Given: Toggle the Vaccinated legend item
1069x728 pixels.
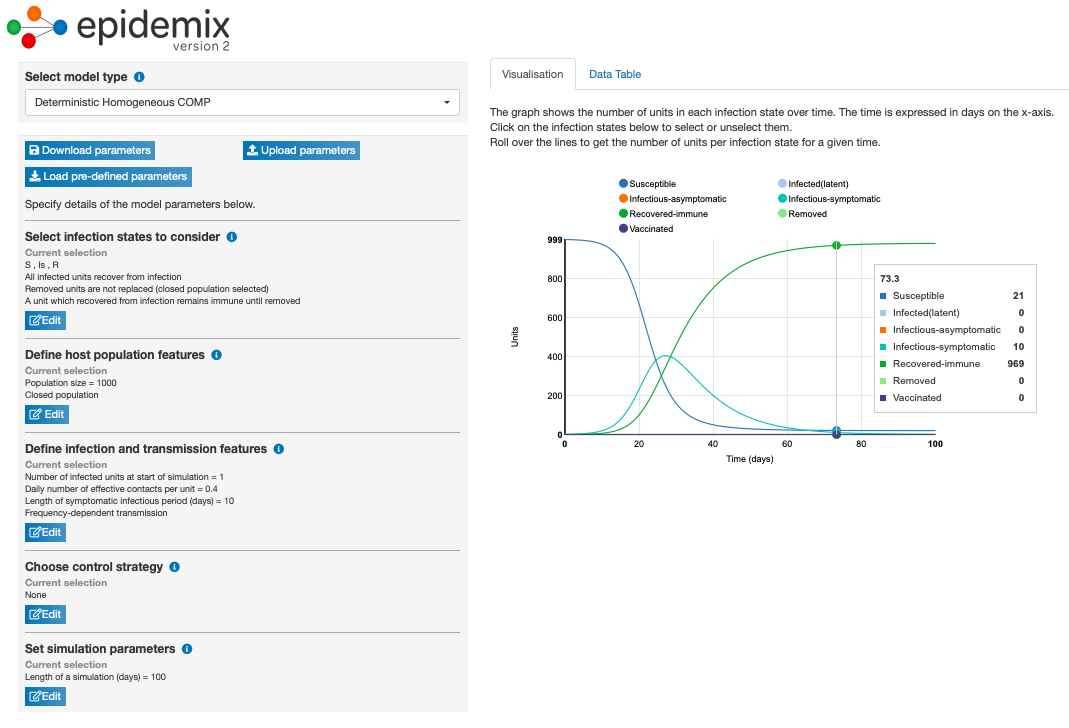Looking at the screenshot, I should pos(646,229).
